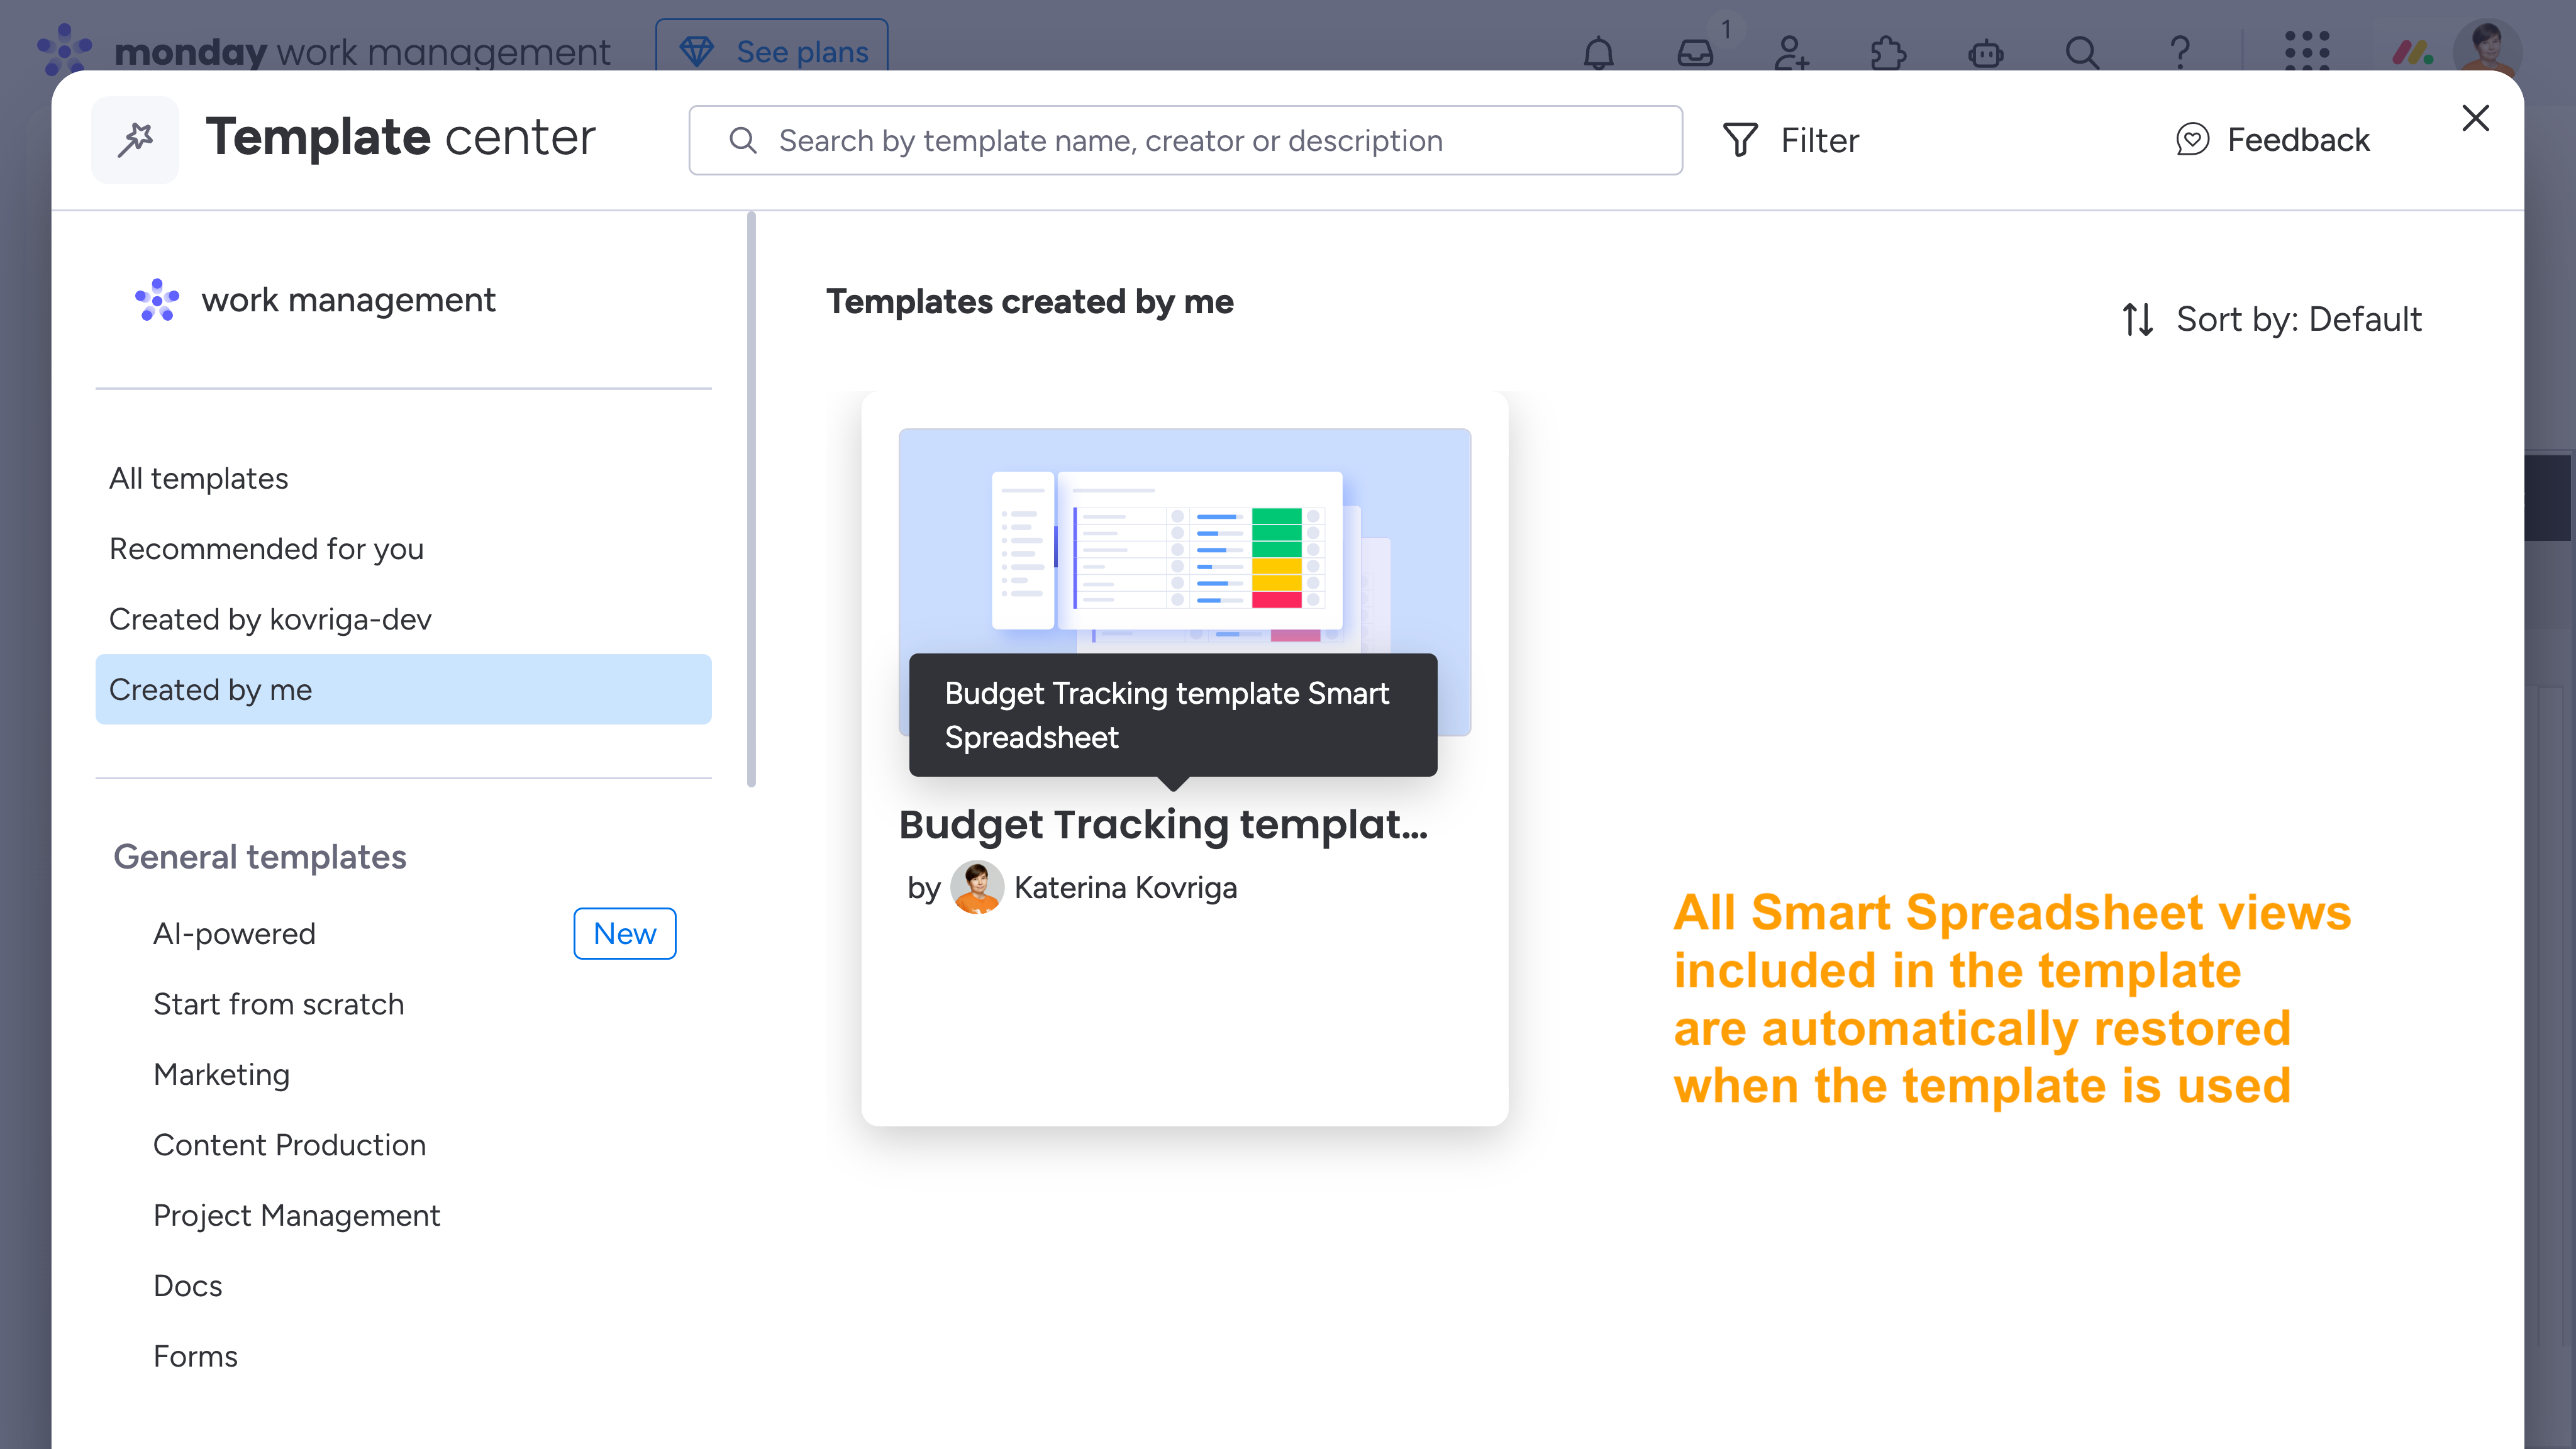This screenshot has width=2576, height=1449.
Task: Open the help question mark
Action: [2180, 52]
